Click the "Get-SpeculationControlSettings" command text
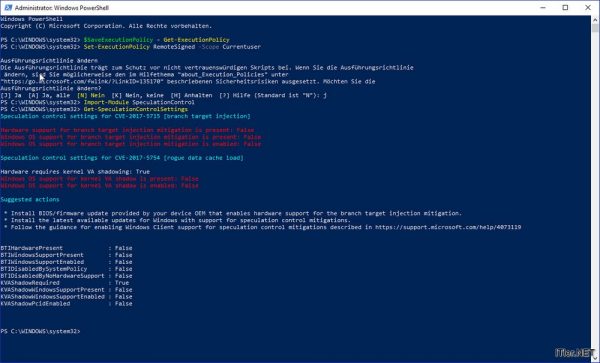The image size is (600, 363). point(136,109)
